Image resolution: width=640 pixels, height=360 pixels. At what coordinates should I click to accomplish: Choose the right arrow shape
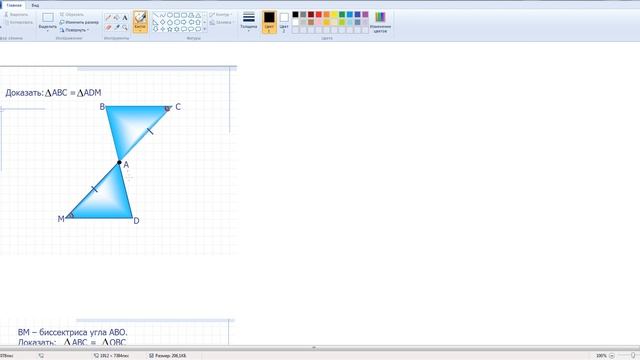pos(184,22)
